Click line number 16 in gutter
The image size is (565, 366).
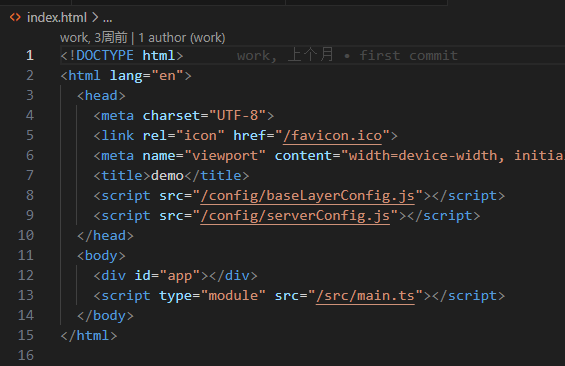point(26,356)
